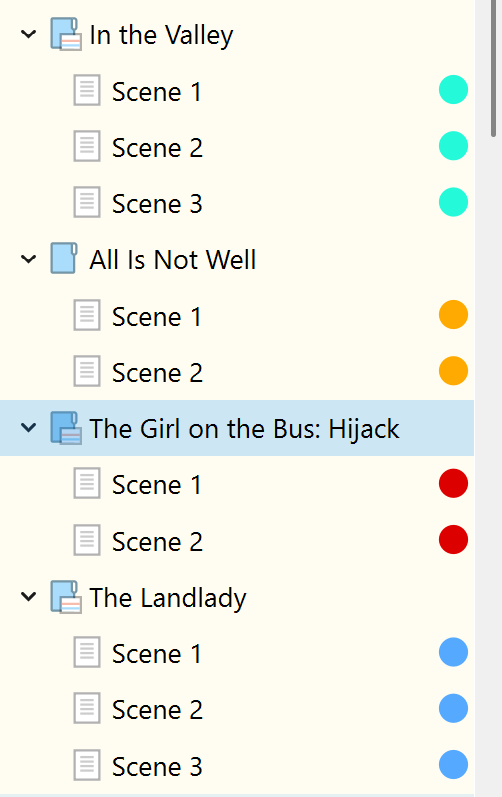Screen dimensions: 502x797
Task: Click the All Is Not Well folder icon
Action: (64, 259)
